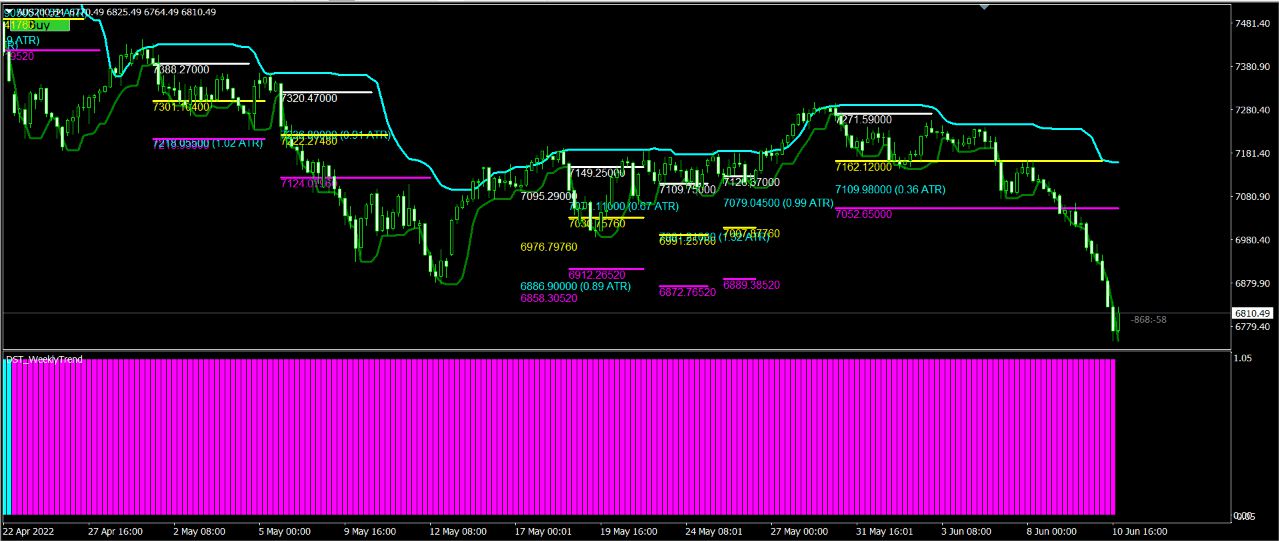1279x541 pixels.
Task: Click the magenta 6858.30520 label
Action: pyautogui.click(x=549, y=299)
